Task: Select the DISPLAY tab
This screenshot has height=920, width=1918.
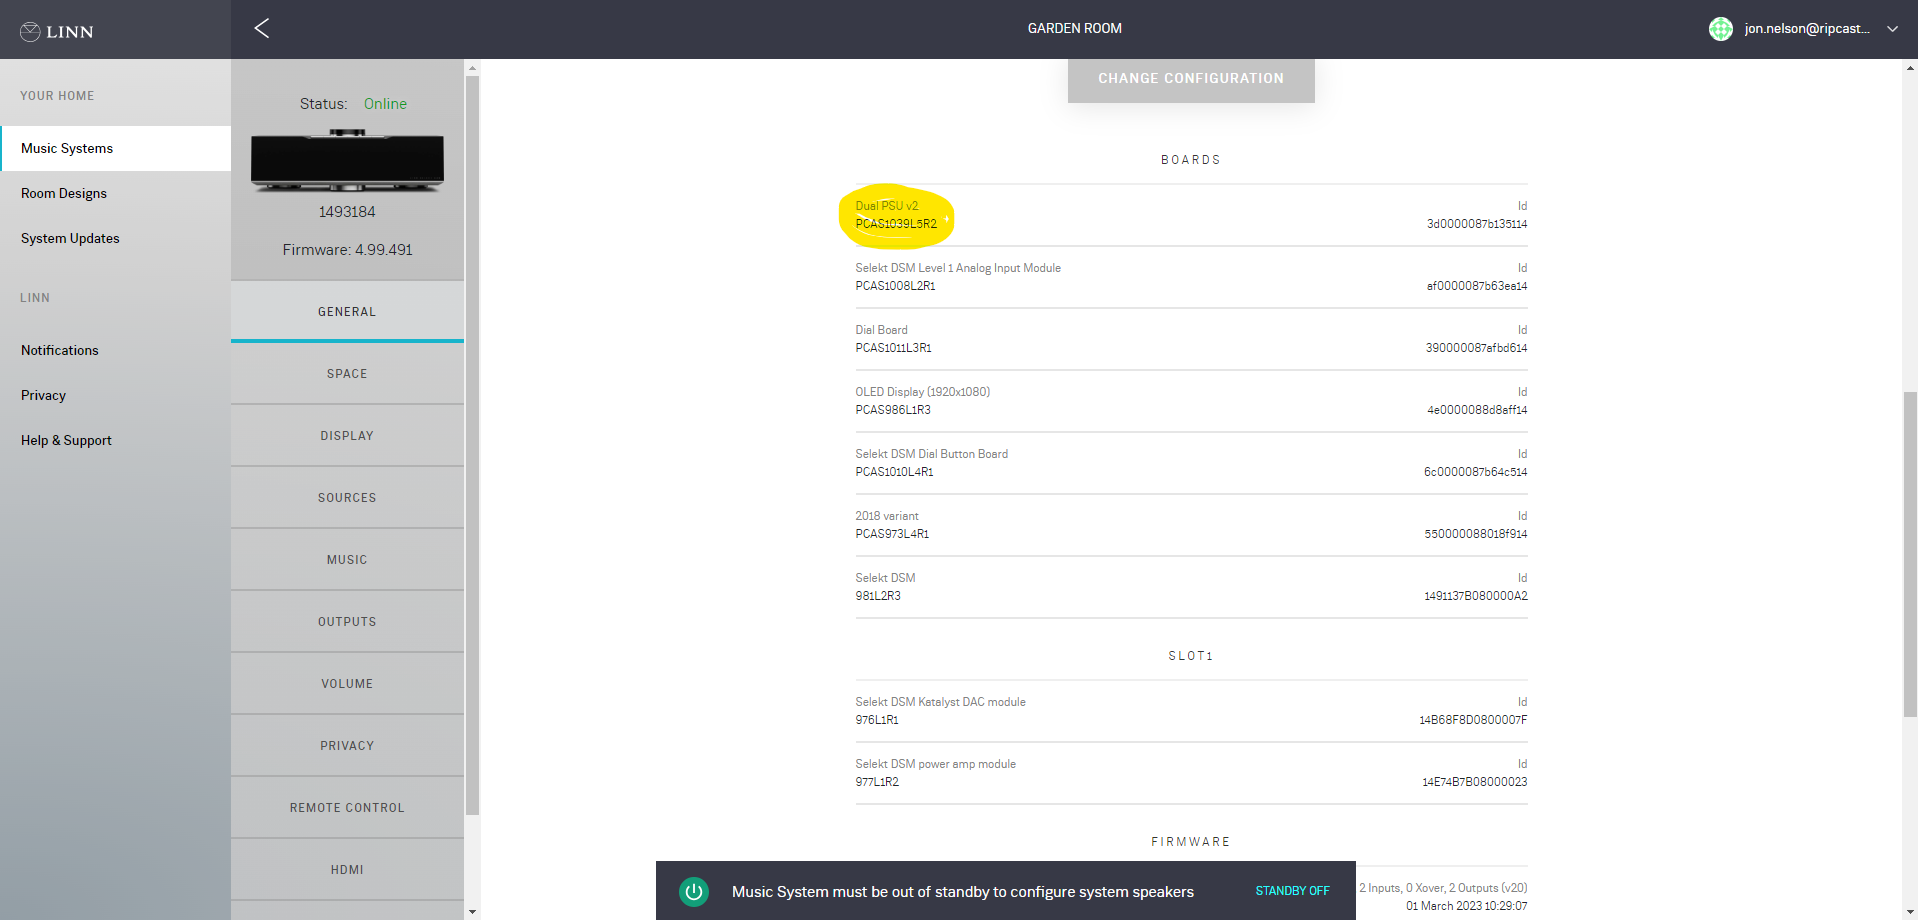Action: tap(347, 436)
